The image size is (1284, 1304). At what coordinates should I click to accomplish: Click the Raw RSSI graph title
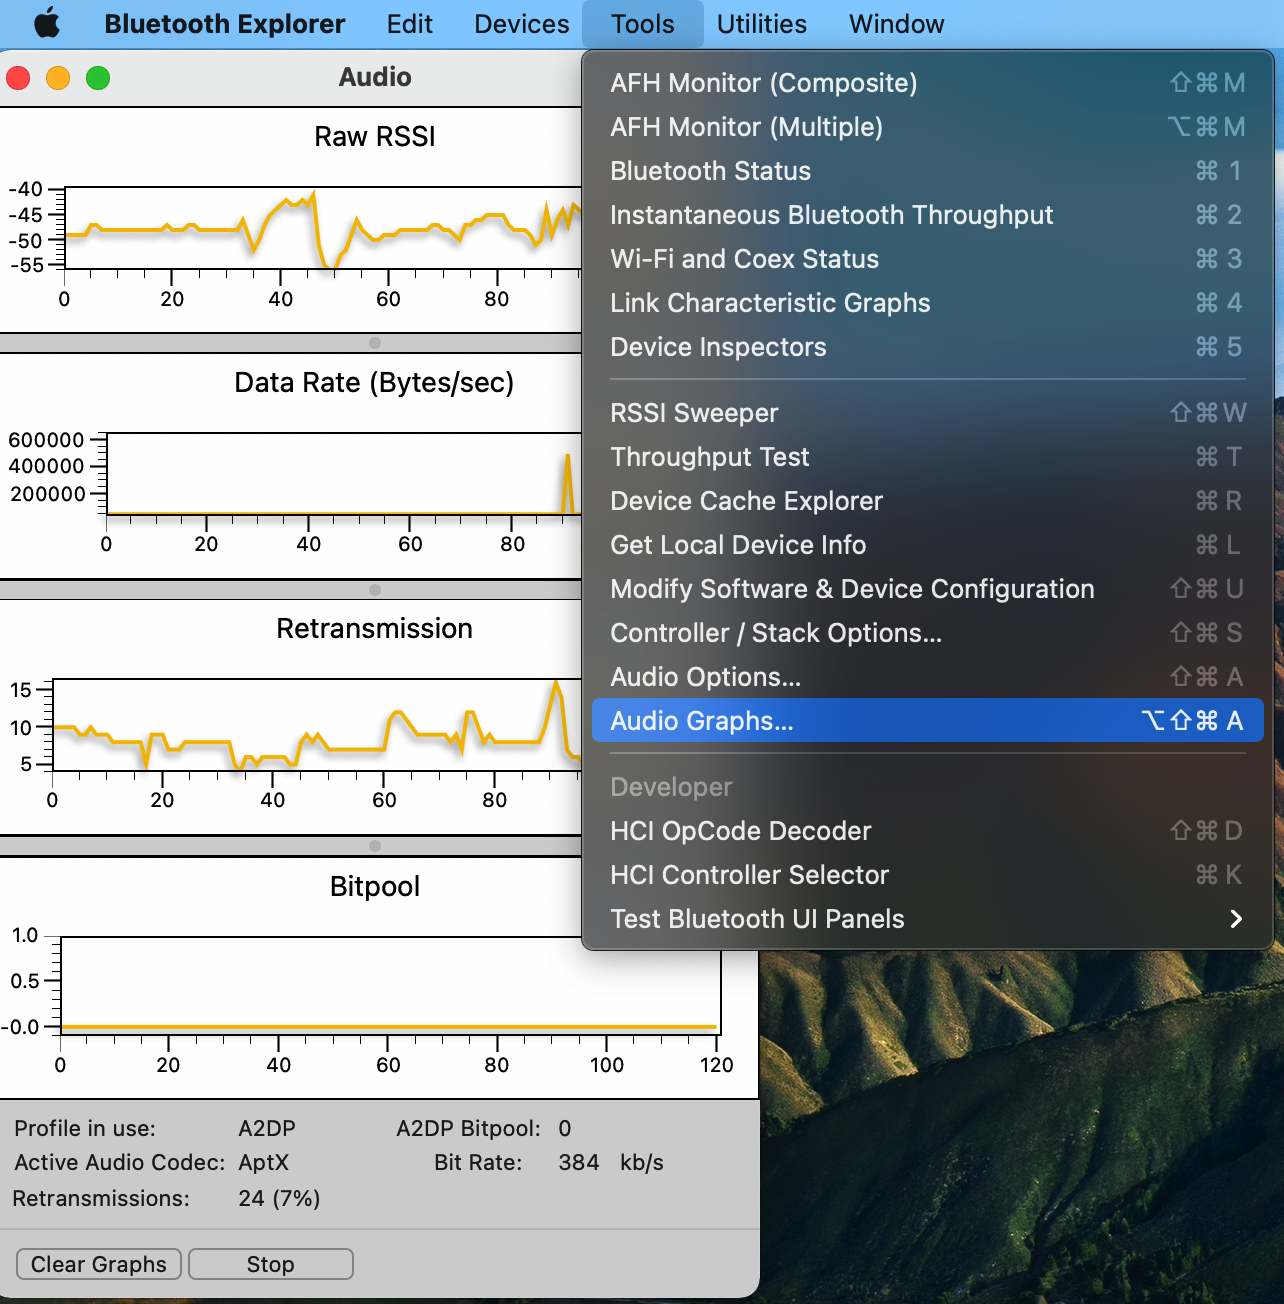point(375,137)
